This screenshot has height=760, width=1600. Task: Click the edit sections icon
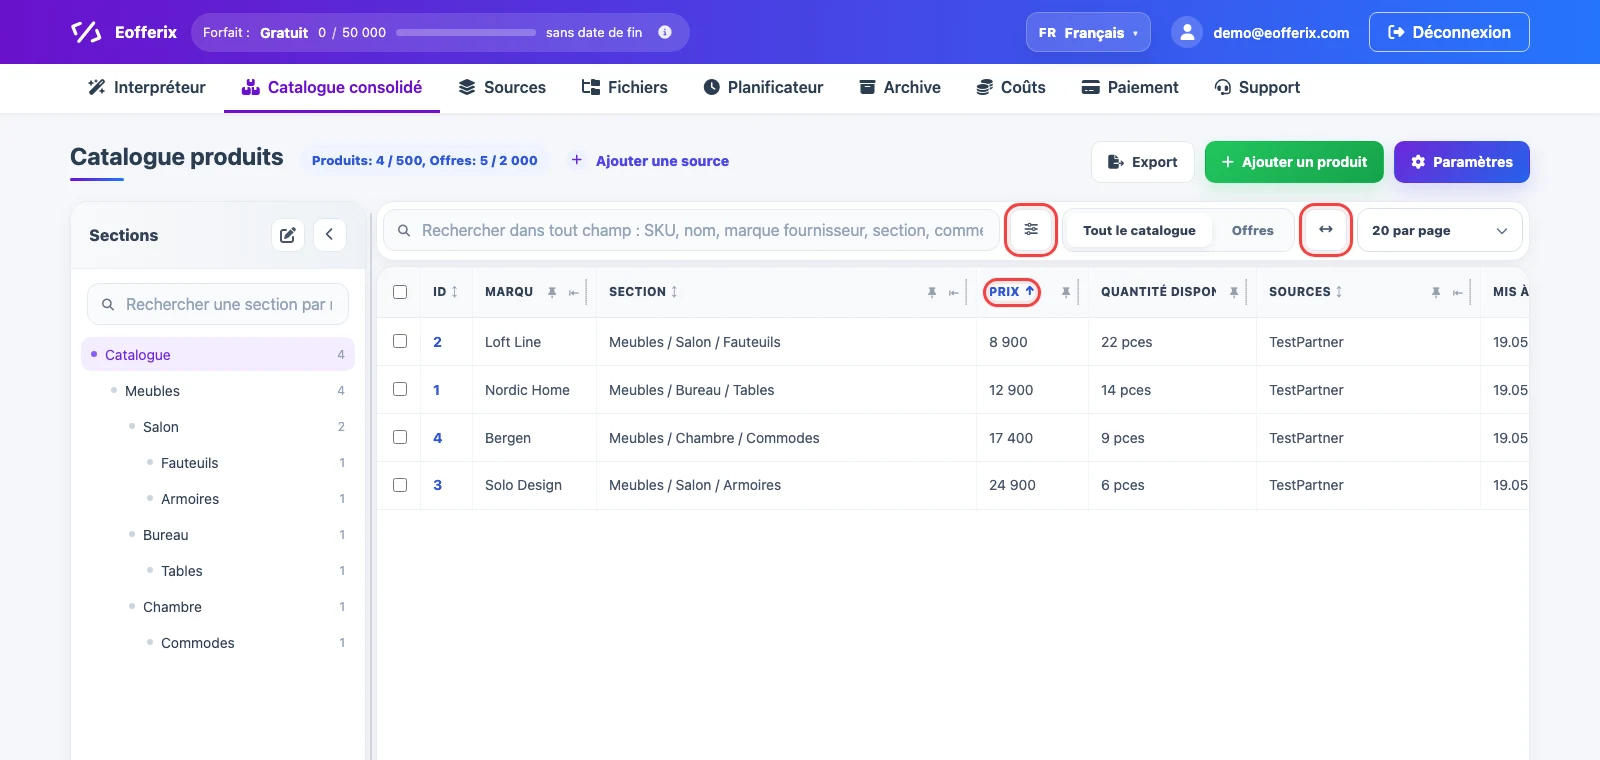[288, 235]
